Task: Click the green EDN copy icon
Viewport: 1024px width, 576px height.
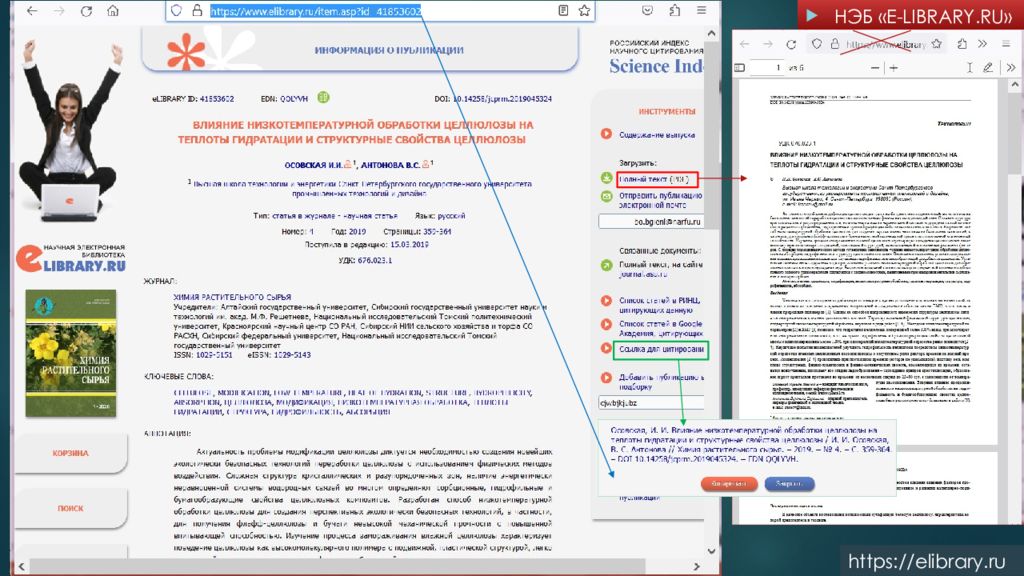Action: coord(323,97)
